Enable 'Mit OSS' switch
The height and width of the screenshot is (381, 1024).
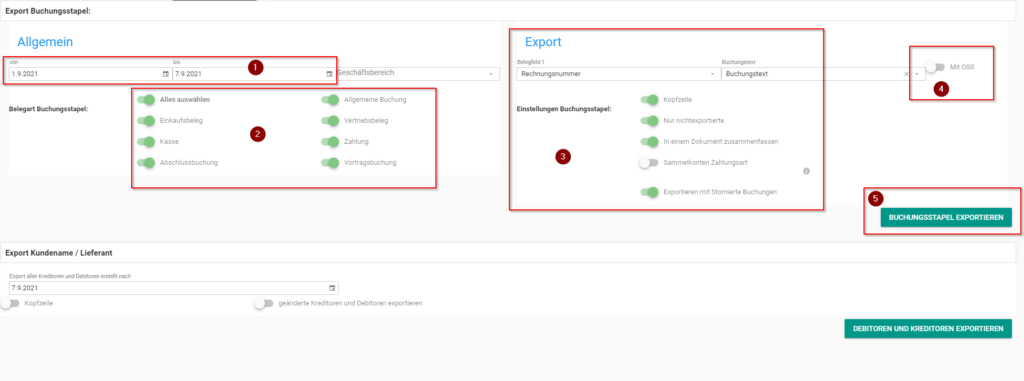click(935, 67)
